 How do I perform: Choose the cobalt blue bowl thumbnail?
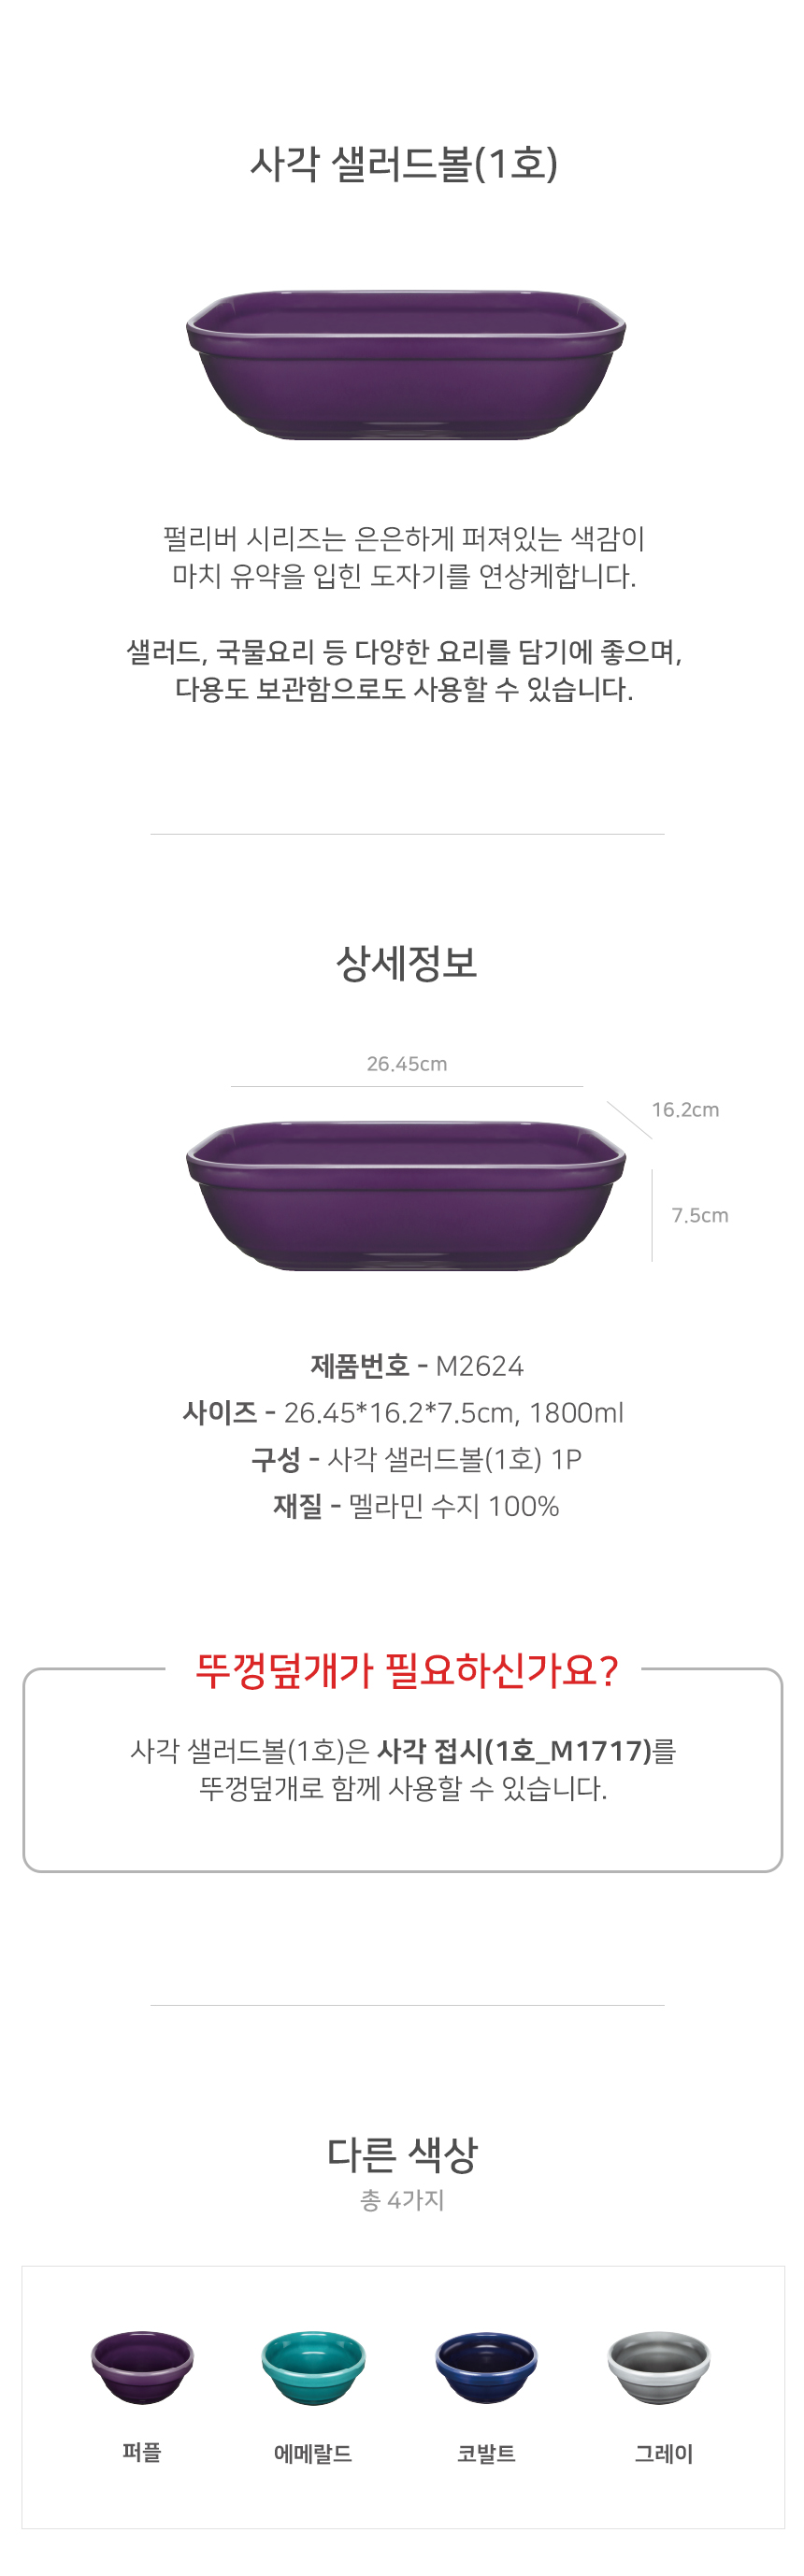pyautogui.click(x=486, y=2366)
